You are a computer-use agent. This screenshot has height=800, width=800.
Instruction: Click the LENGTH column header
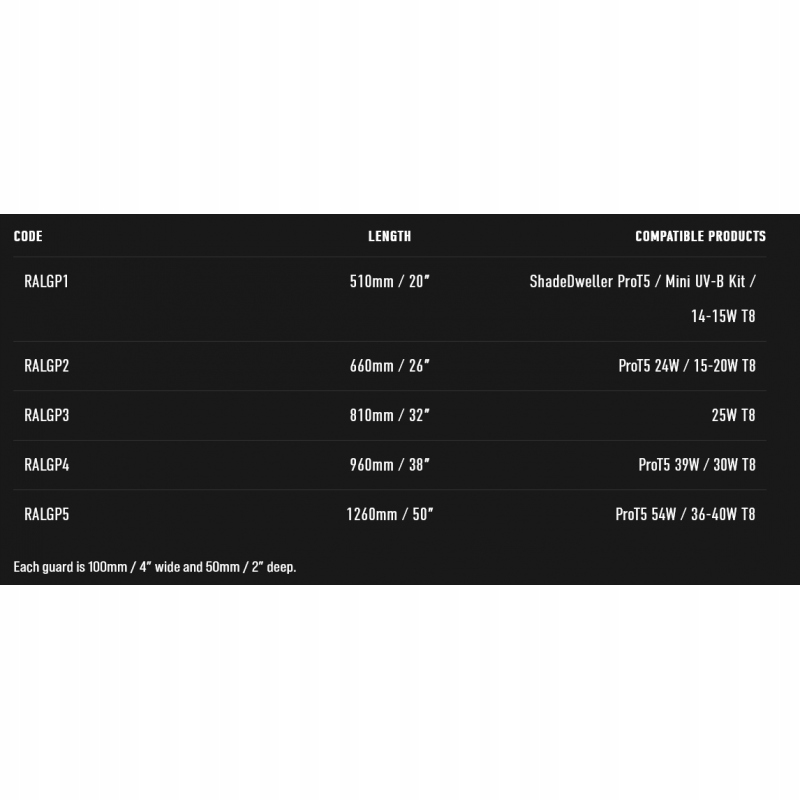pyautogui.click(x=389, y=237)
